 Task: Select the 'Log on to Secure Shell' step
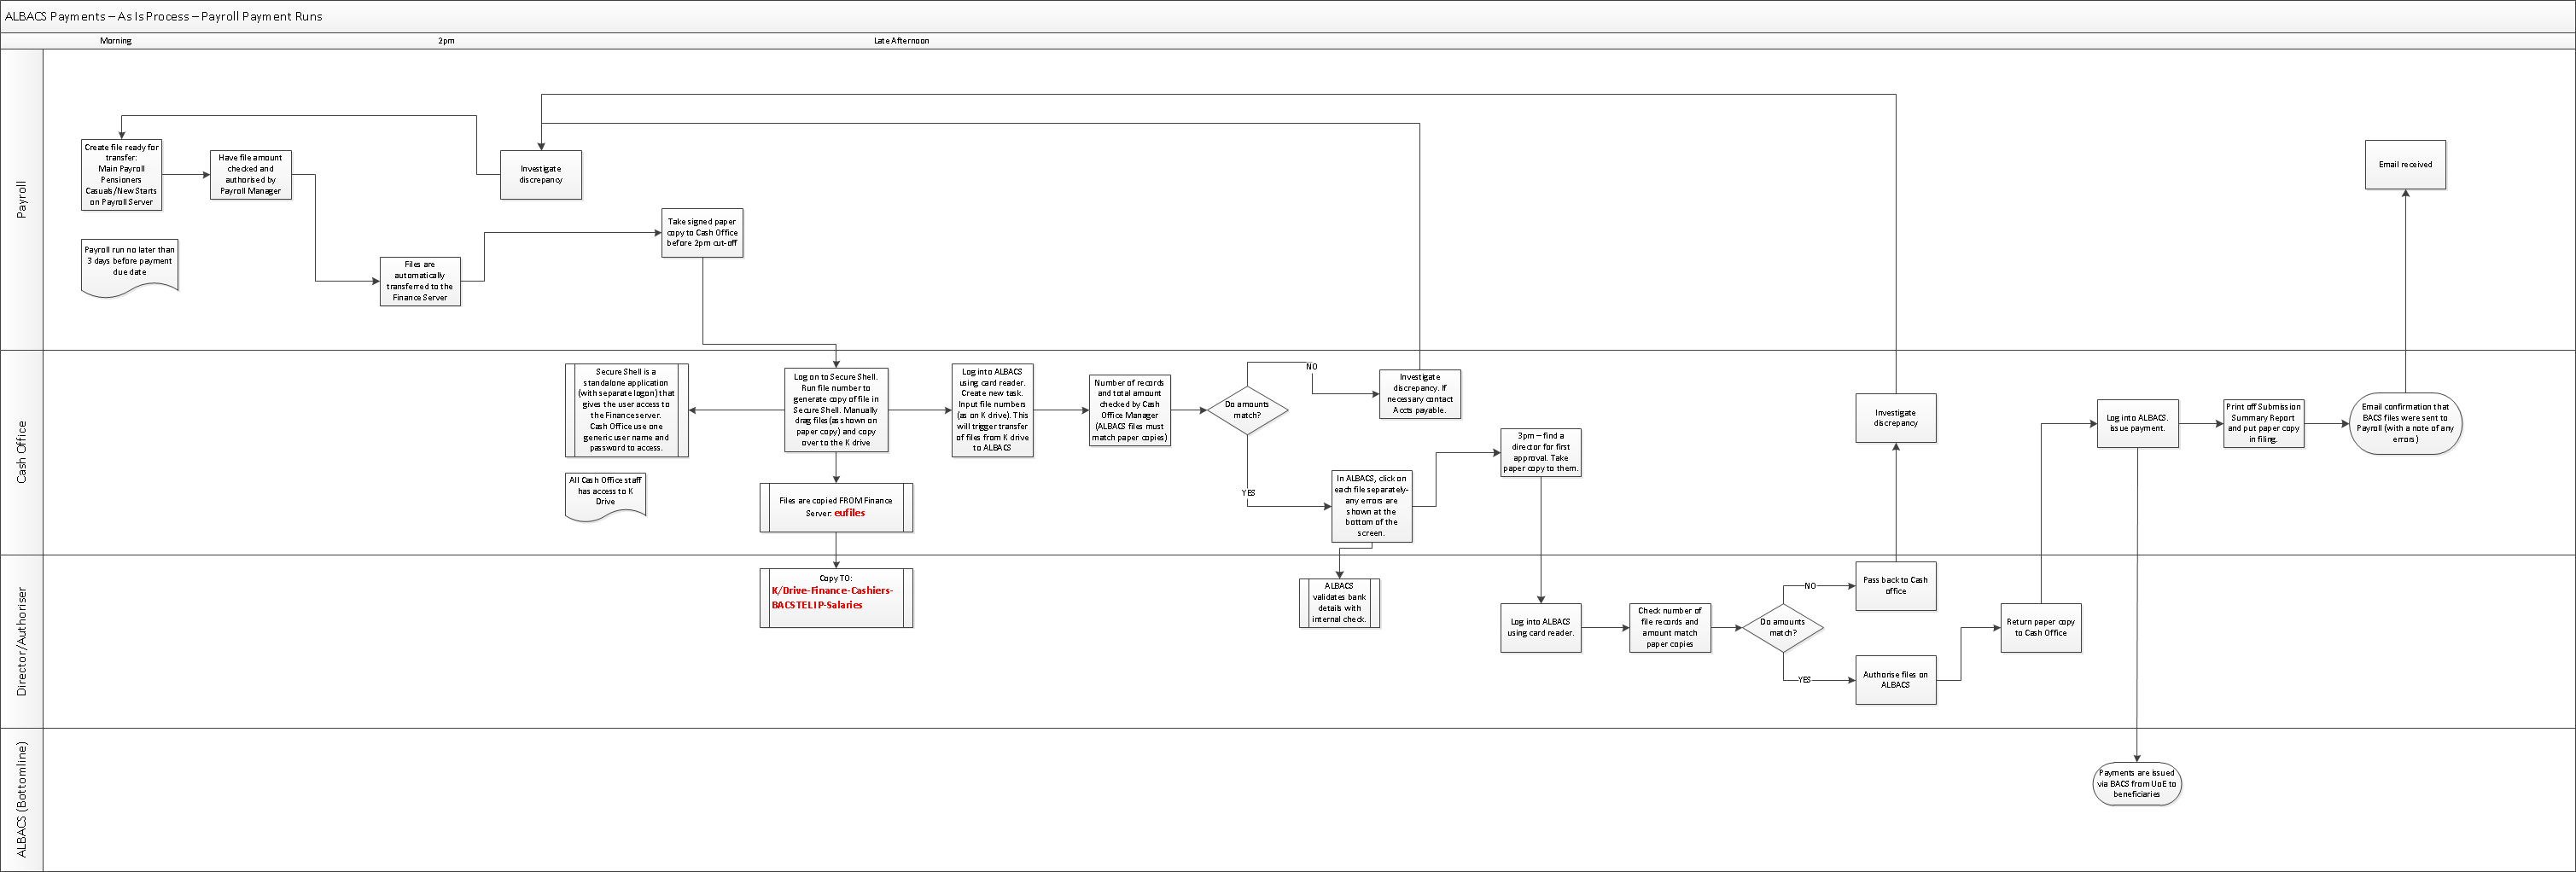point(836,410)
